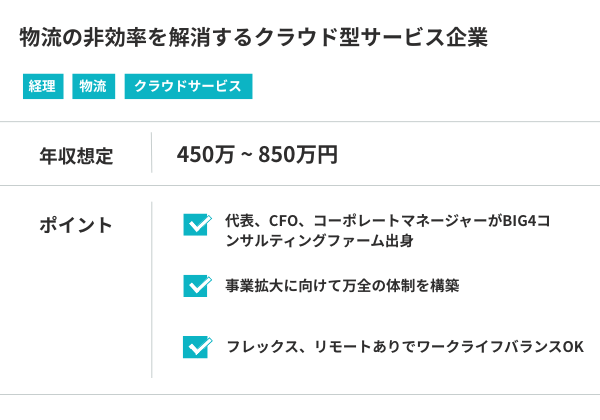
Task: Click the horizontal line under the salary row
Action: coord(300,185)
